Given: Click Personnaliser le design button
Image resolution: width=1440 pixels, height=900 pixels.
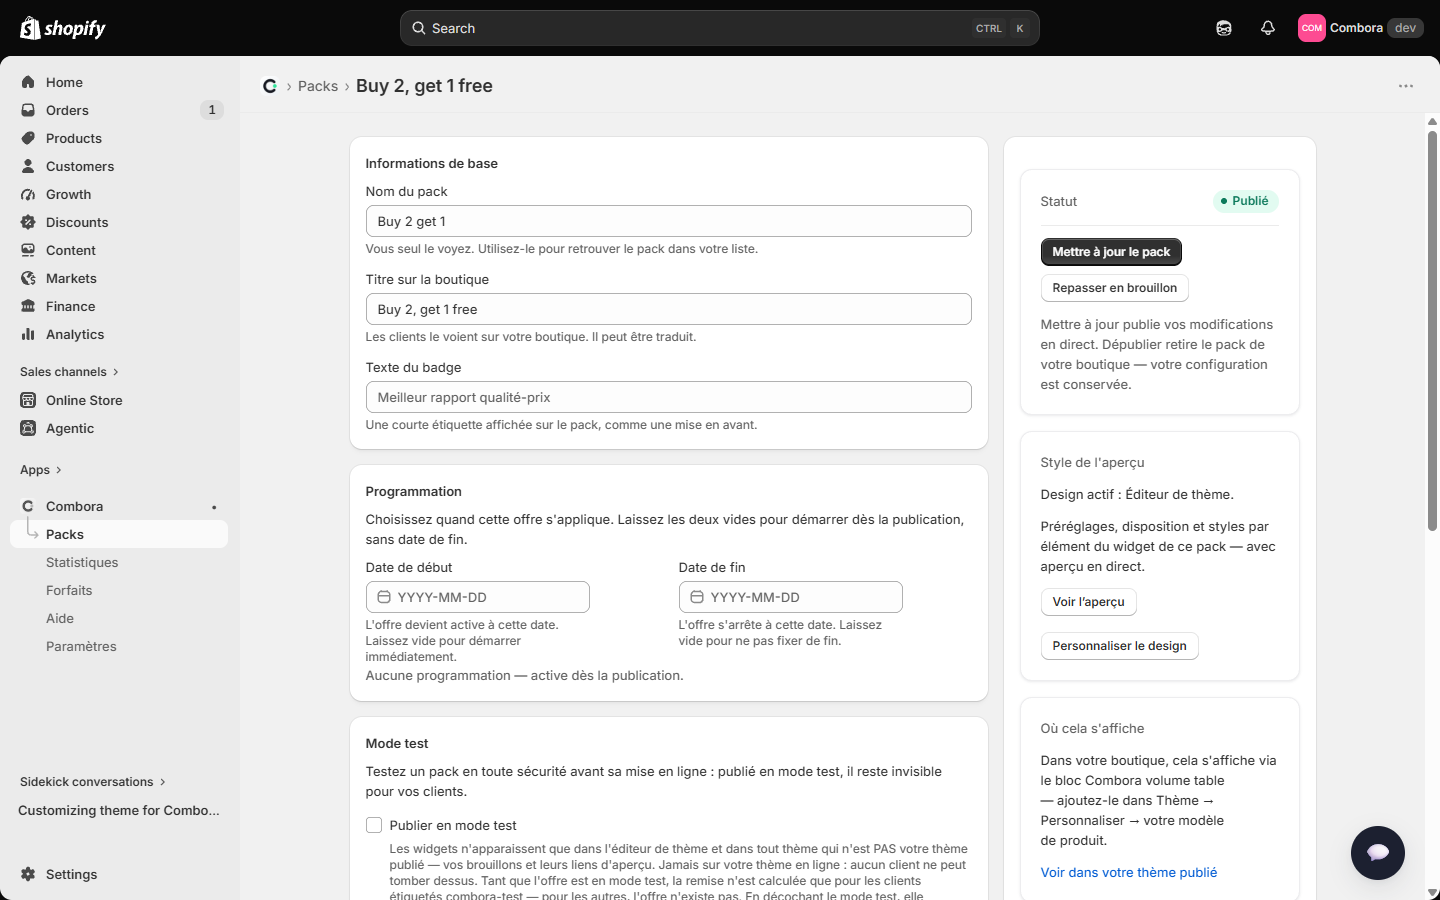Looking at the screenshot, I should [x=1119, y=646].
